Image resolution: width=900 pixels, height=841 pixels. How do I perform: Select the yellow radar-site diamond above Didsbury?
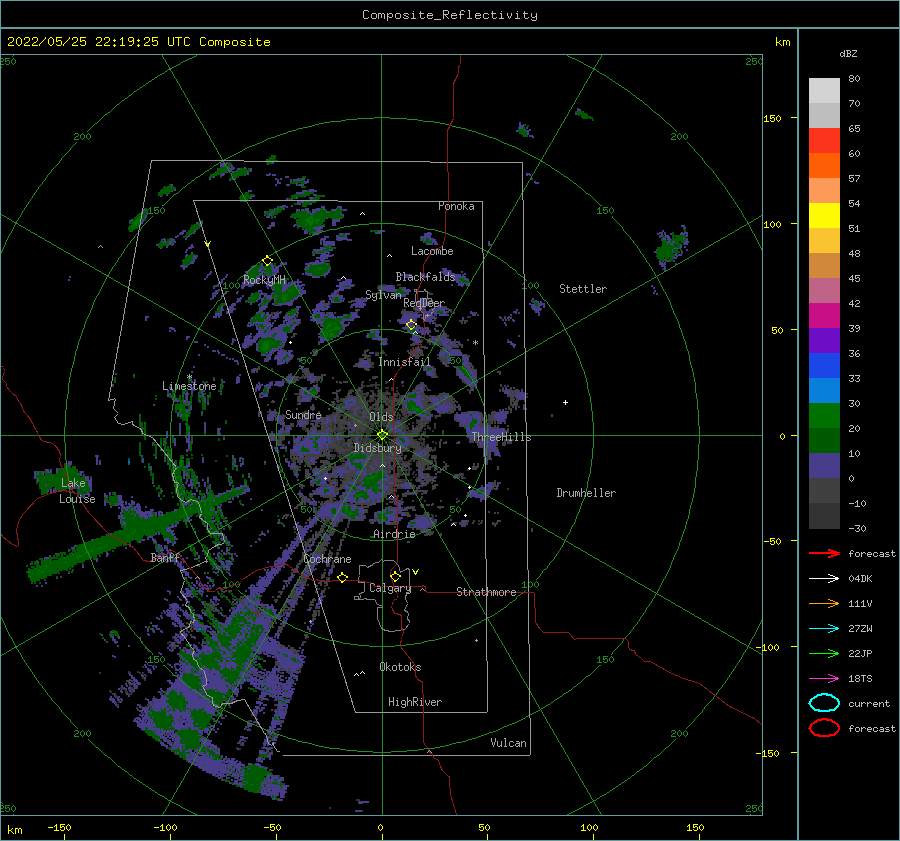(x=382, y=435)
